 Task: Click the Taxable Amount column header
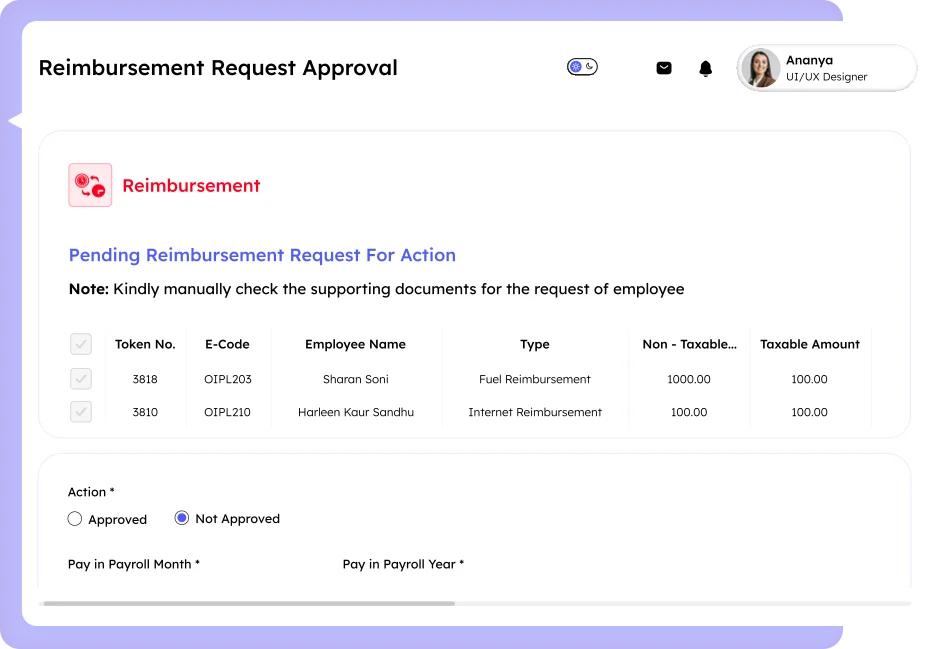click(809, 344)
